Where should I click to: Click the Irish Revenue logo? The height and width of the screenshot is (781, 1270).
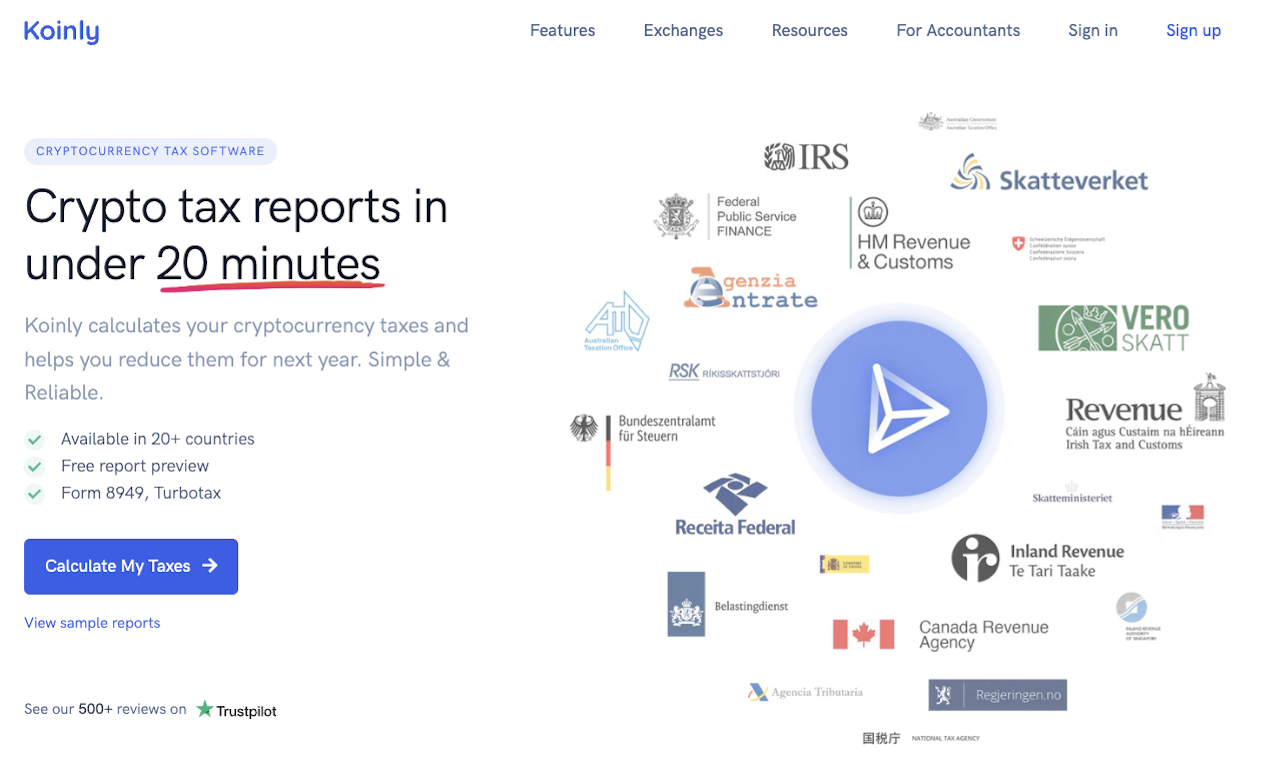point(1145,413)
